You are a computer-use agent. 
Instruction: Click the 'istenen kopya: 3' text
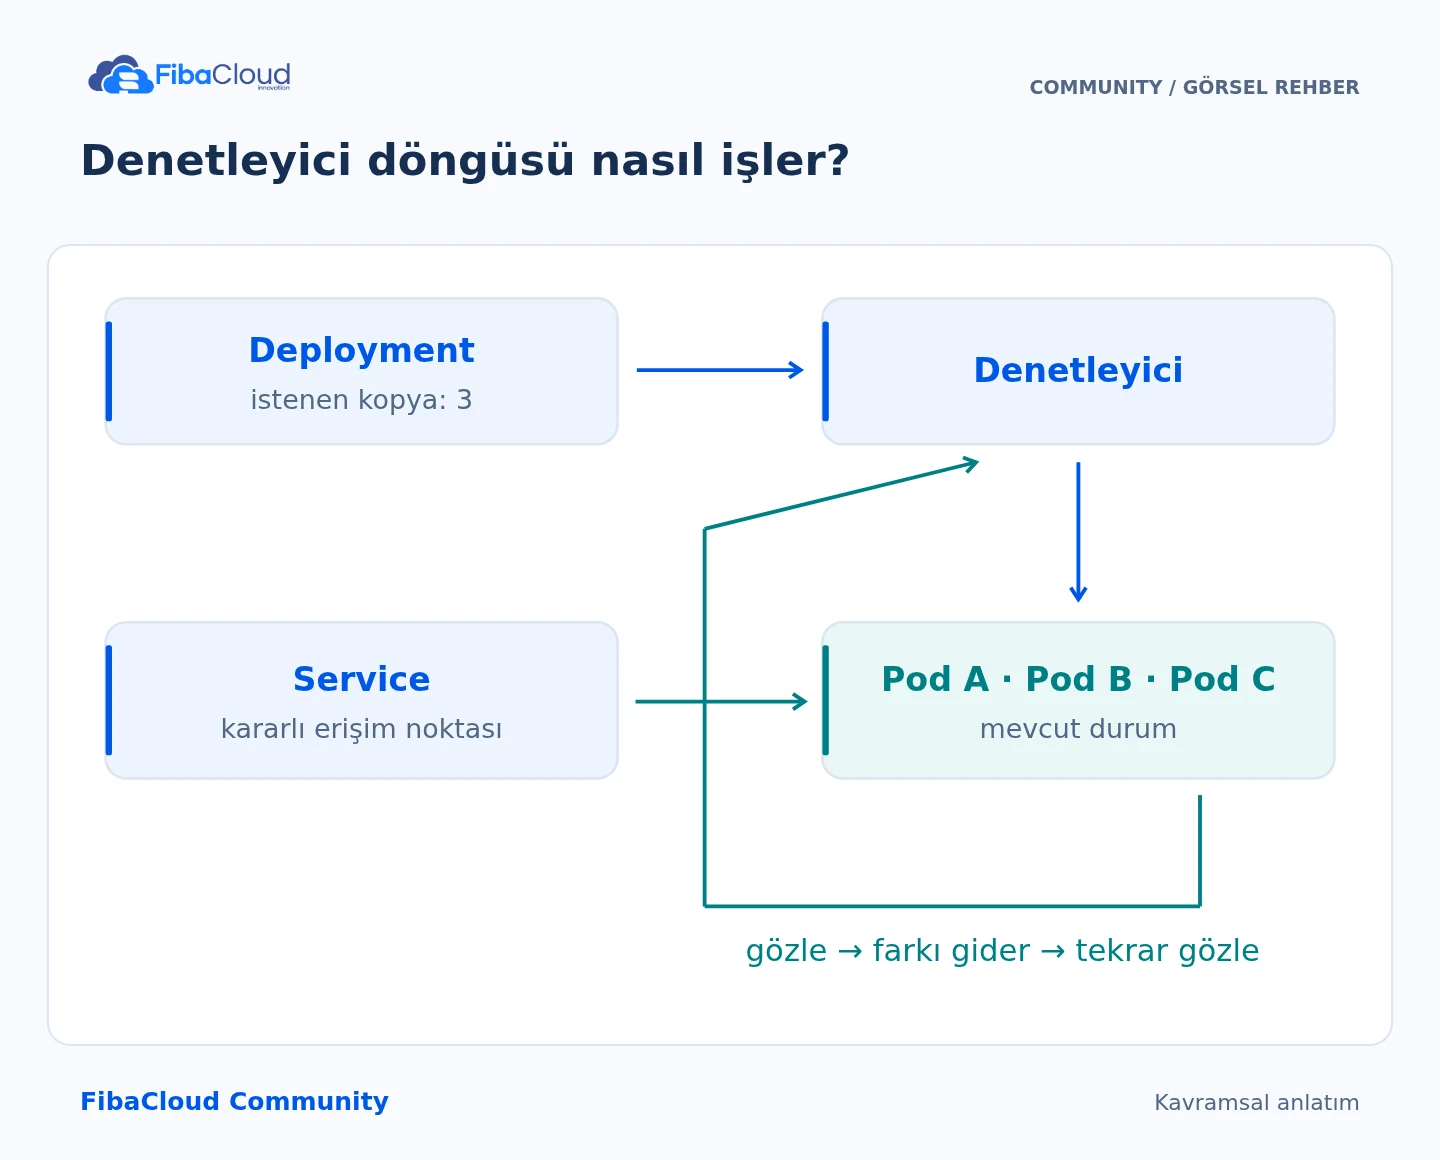coord(361,400)
